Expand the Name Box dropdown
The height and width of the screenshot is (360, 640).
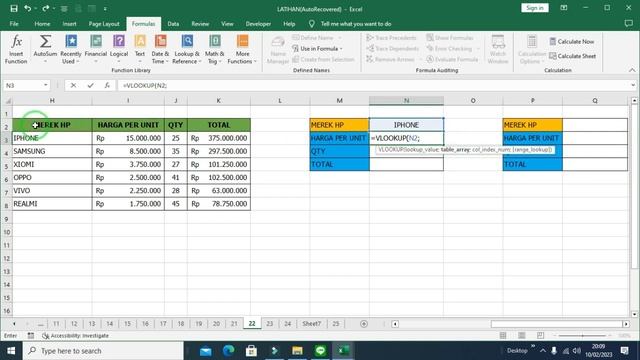pos(46,85)
